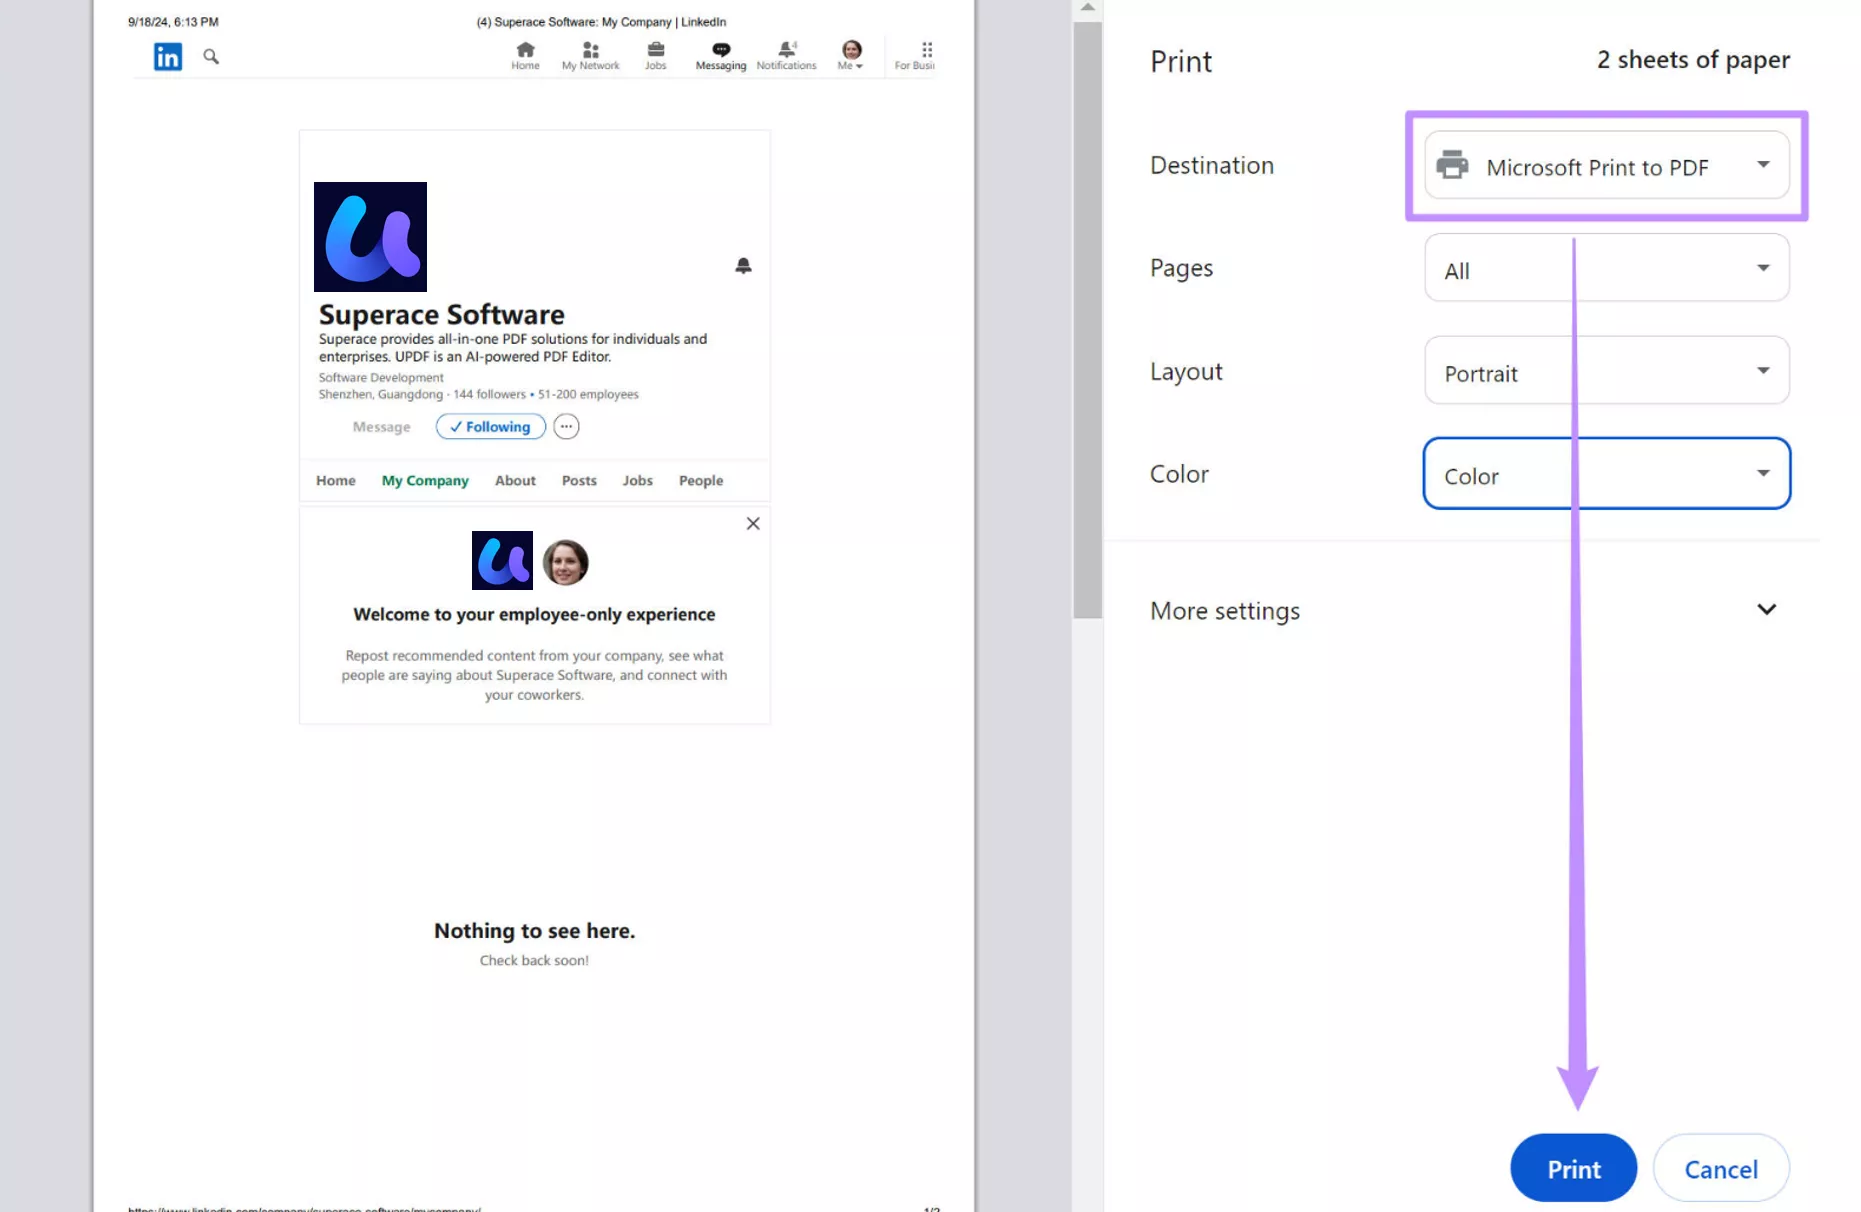Dismiss the employee-only experience card

(752, 523)
